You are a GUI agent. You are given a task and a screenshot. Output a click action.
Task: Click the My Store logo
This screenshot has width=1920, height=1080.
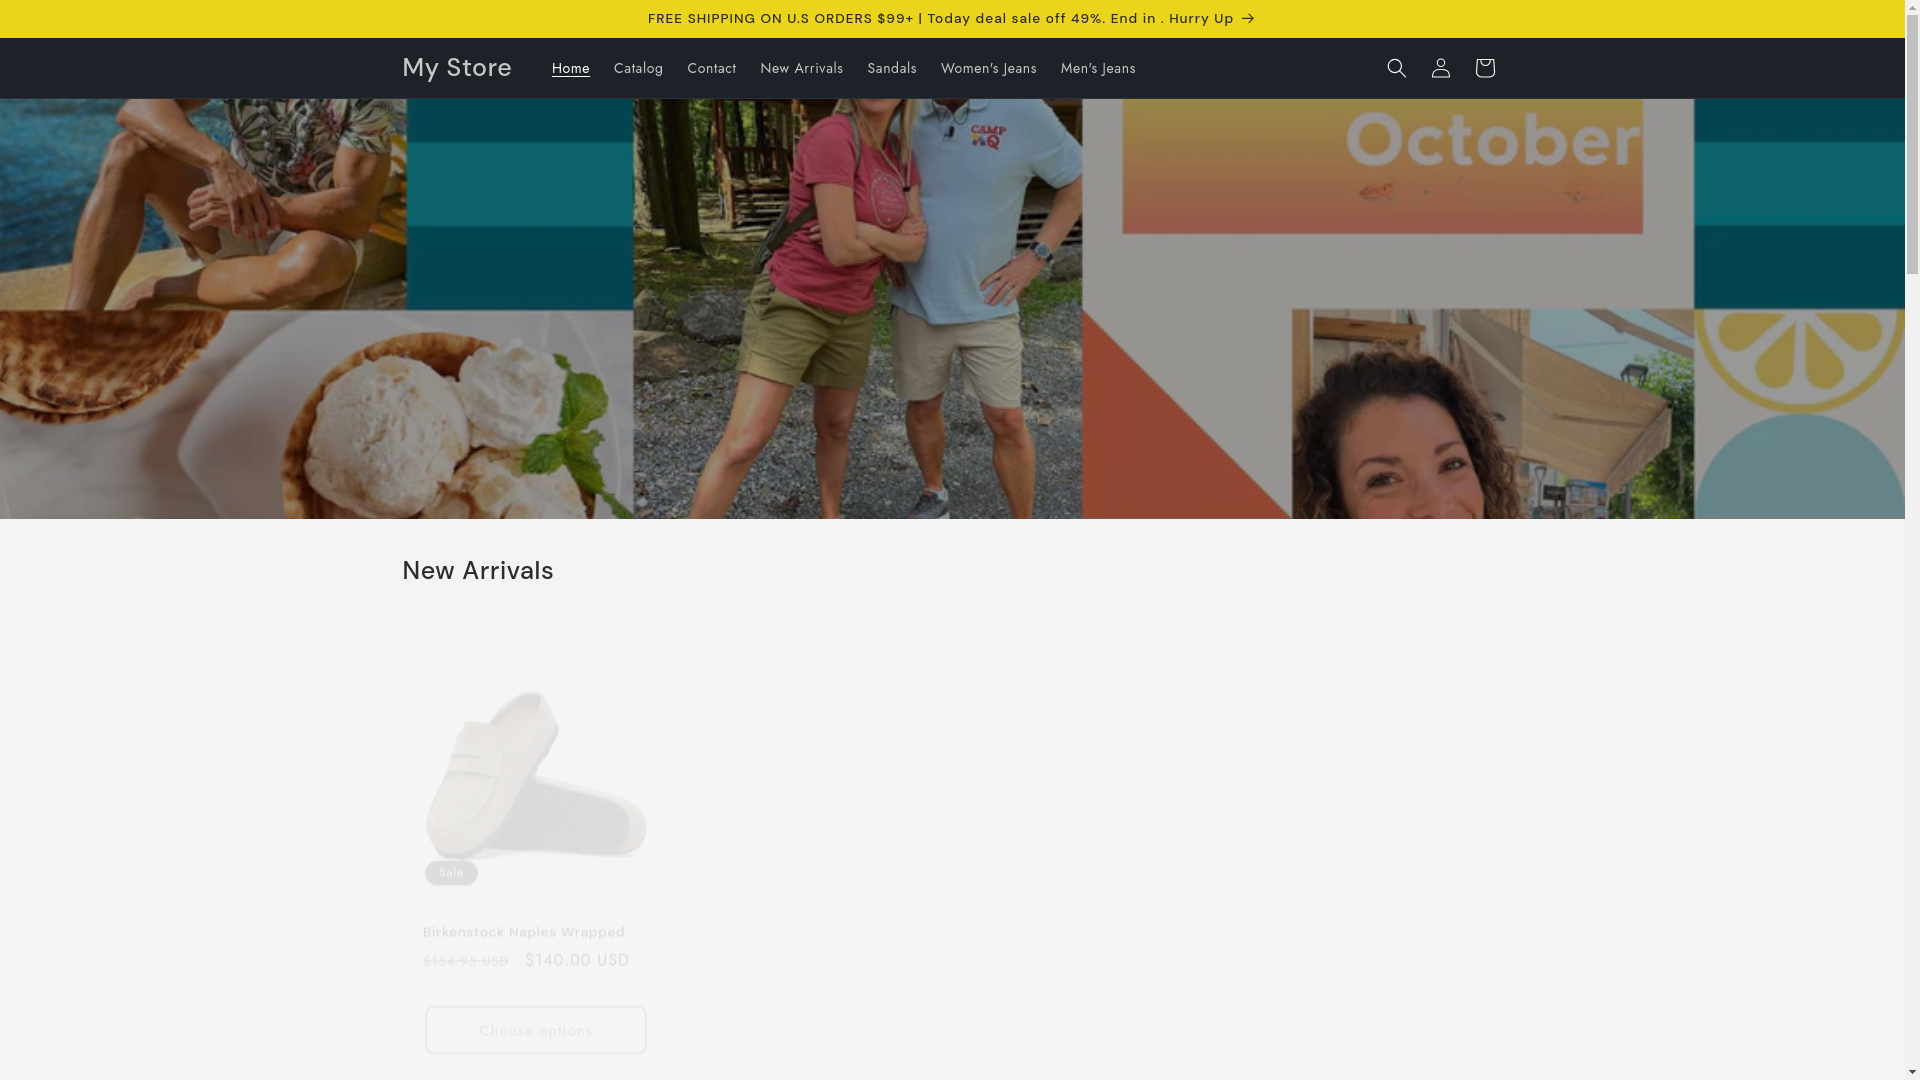click(457, 67)
